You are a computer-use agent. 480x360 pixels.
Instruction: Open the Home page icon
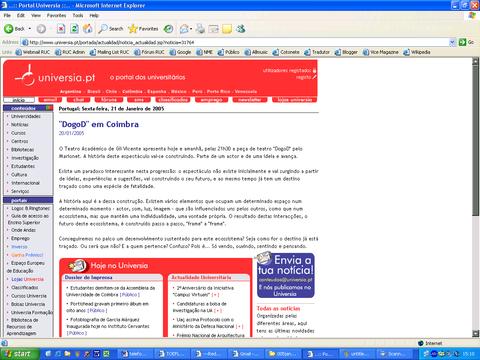(x=88, y=29)
